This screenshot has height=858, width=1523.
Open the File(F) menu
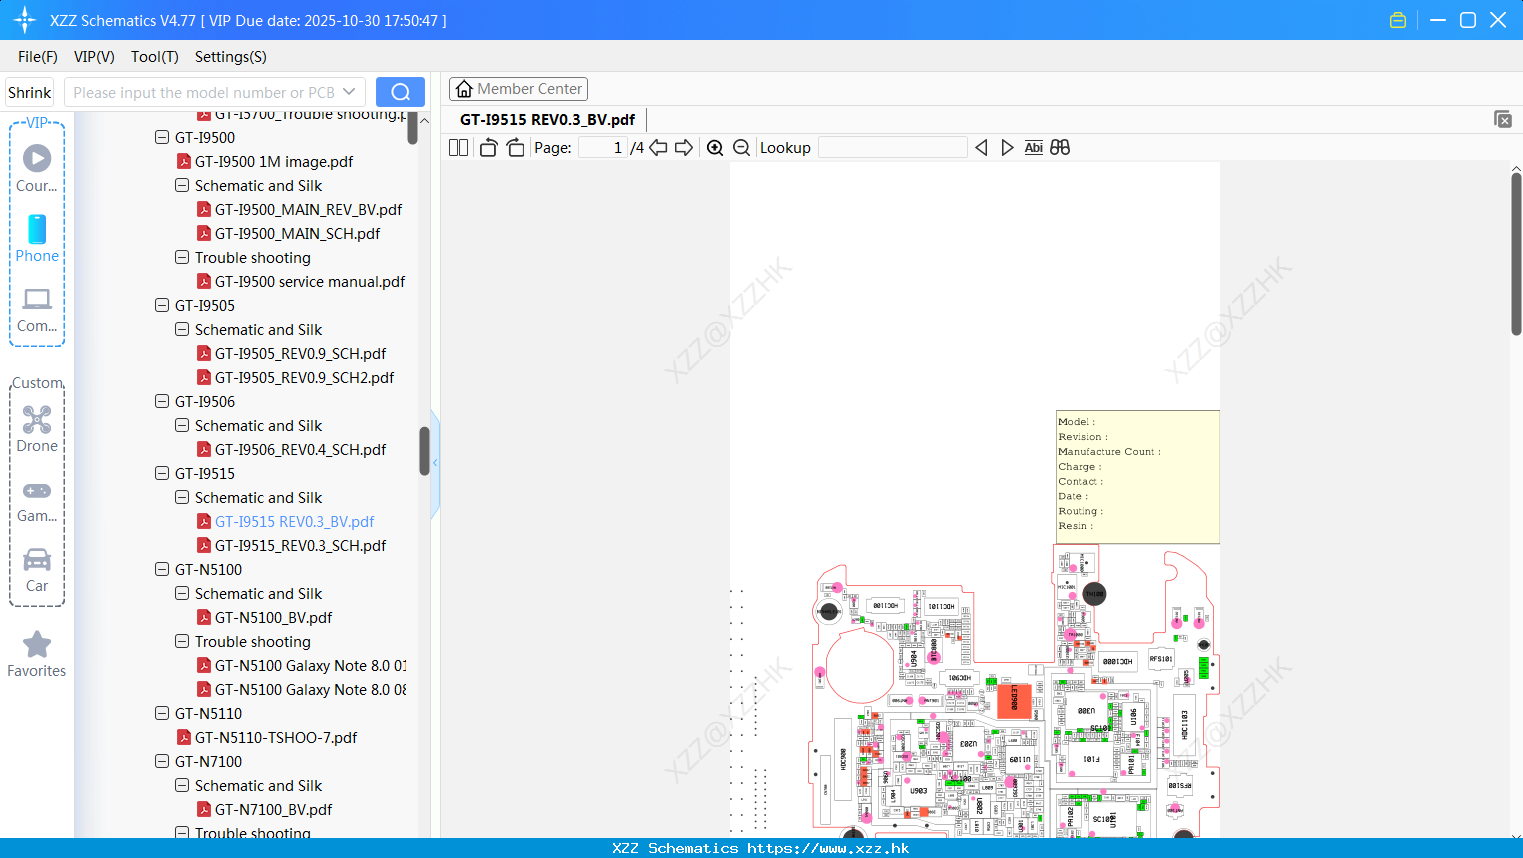pyautogui.click(x=38, y=57)
